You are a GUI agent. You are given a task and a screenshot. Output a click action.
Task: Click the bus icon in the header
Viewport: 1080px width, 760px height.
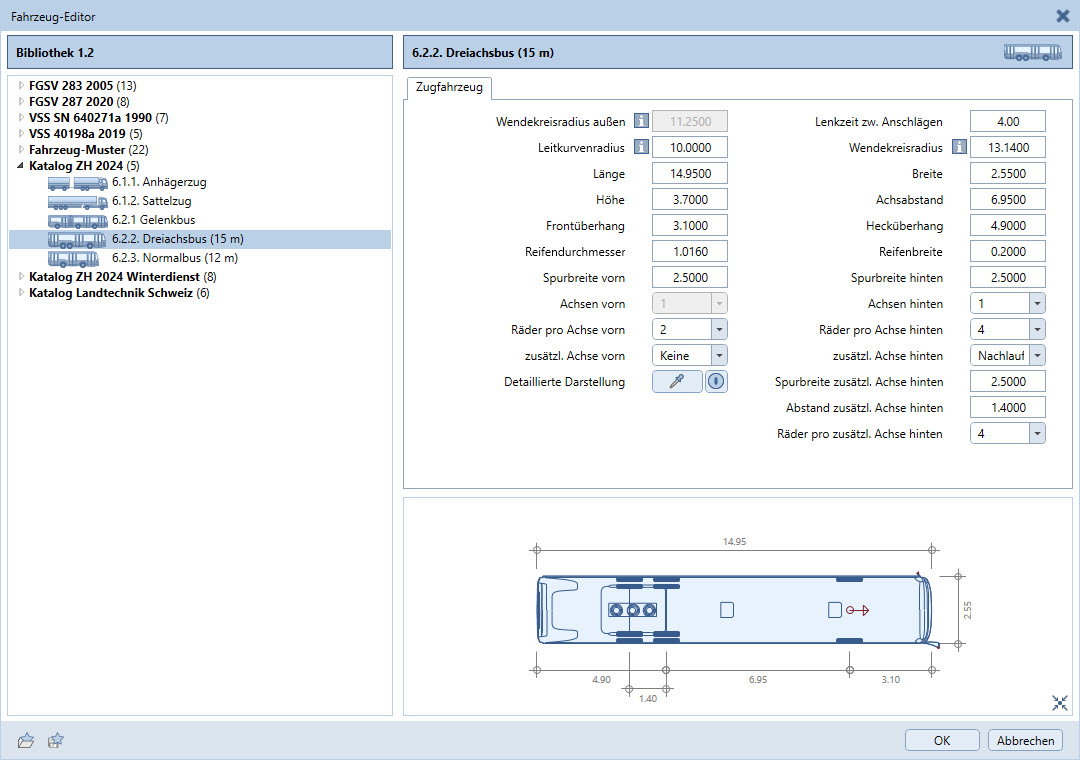click(1032, 53)
